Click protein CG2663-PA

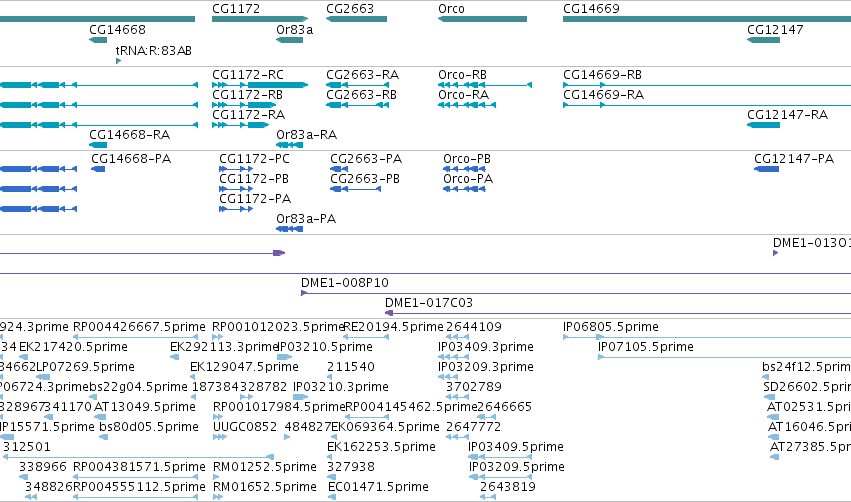click(x=366, y=159)
